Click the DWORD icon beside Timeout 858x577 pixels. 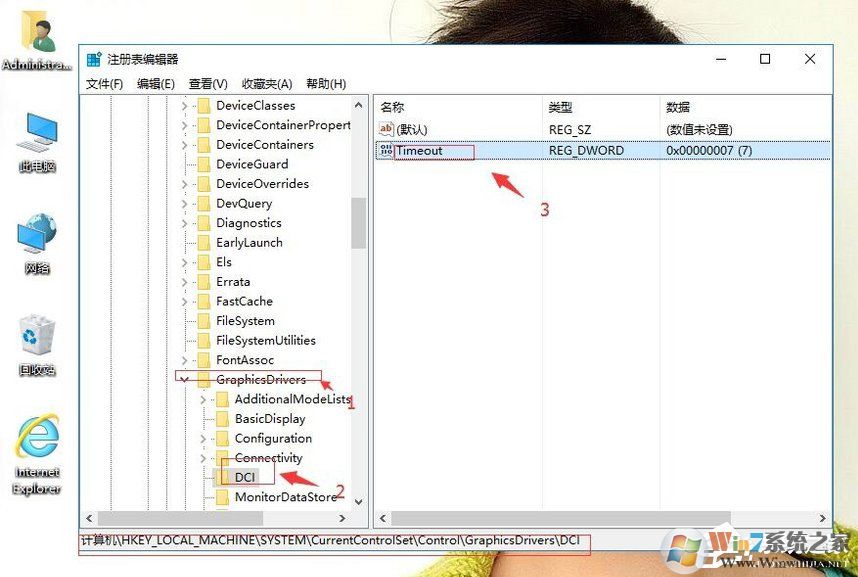(386, 150)
